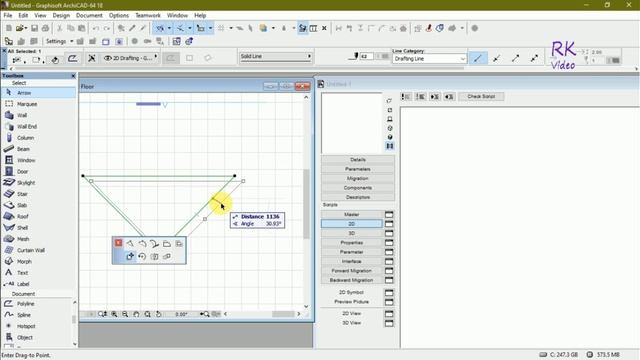Open the File menu
The image size is (640, 360).
tap(8, 15)
